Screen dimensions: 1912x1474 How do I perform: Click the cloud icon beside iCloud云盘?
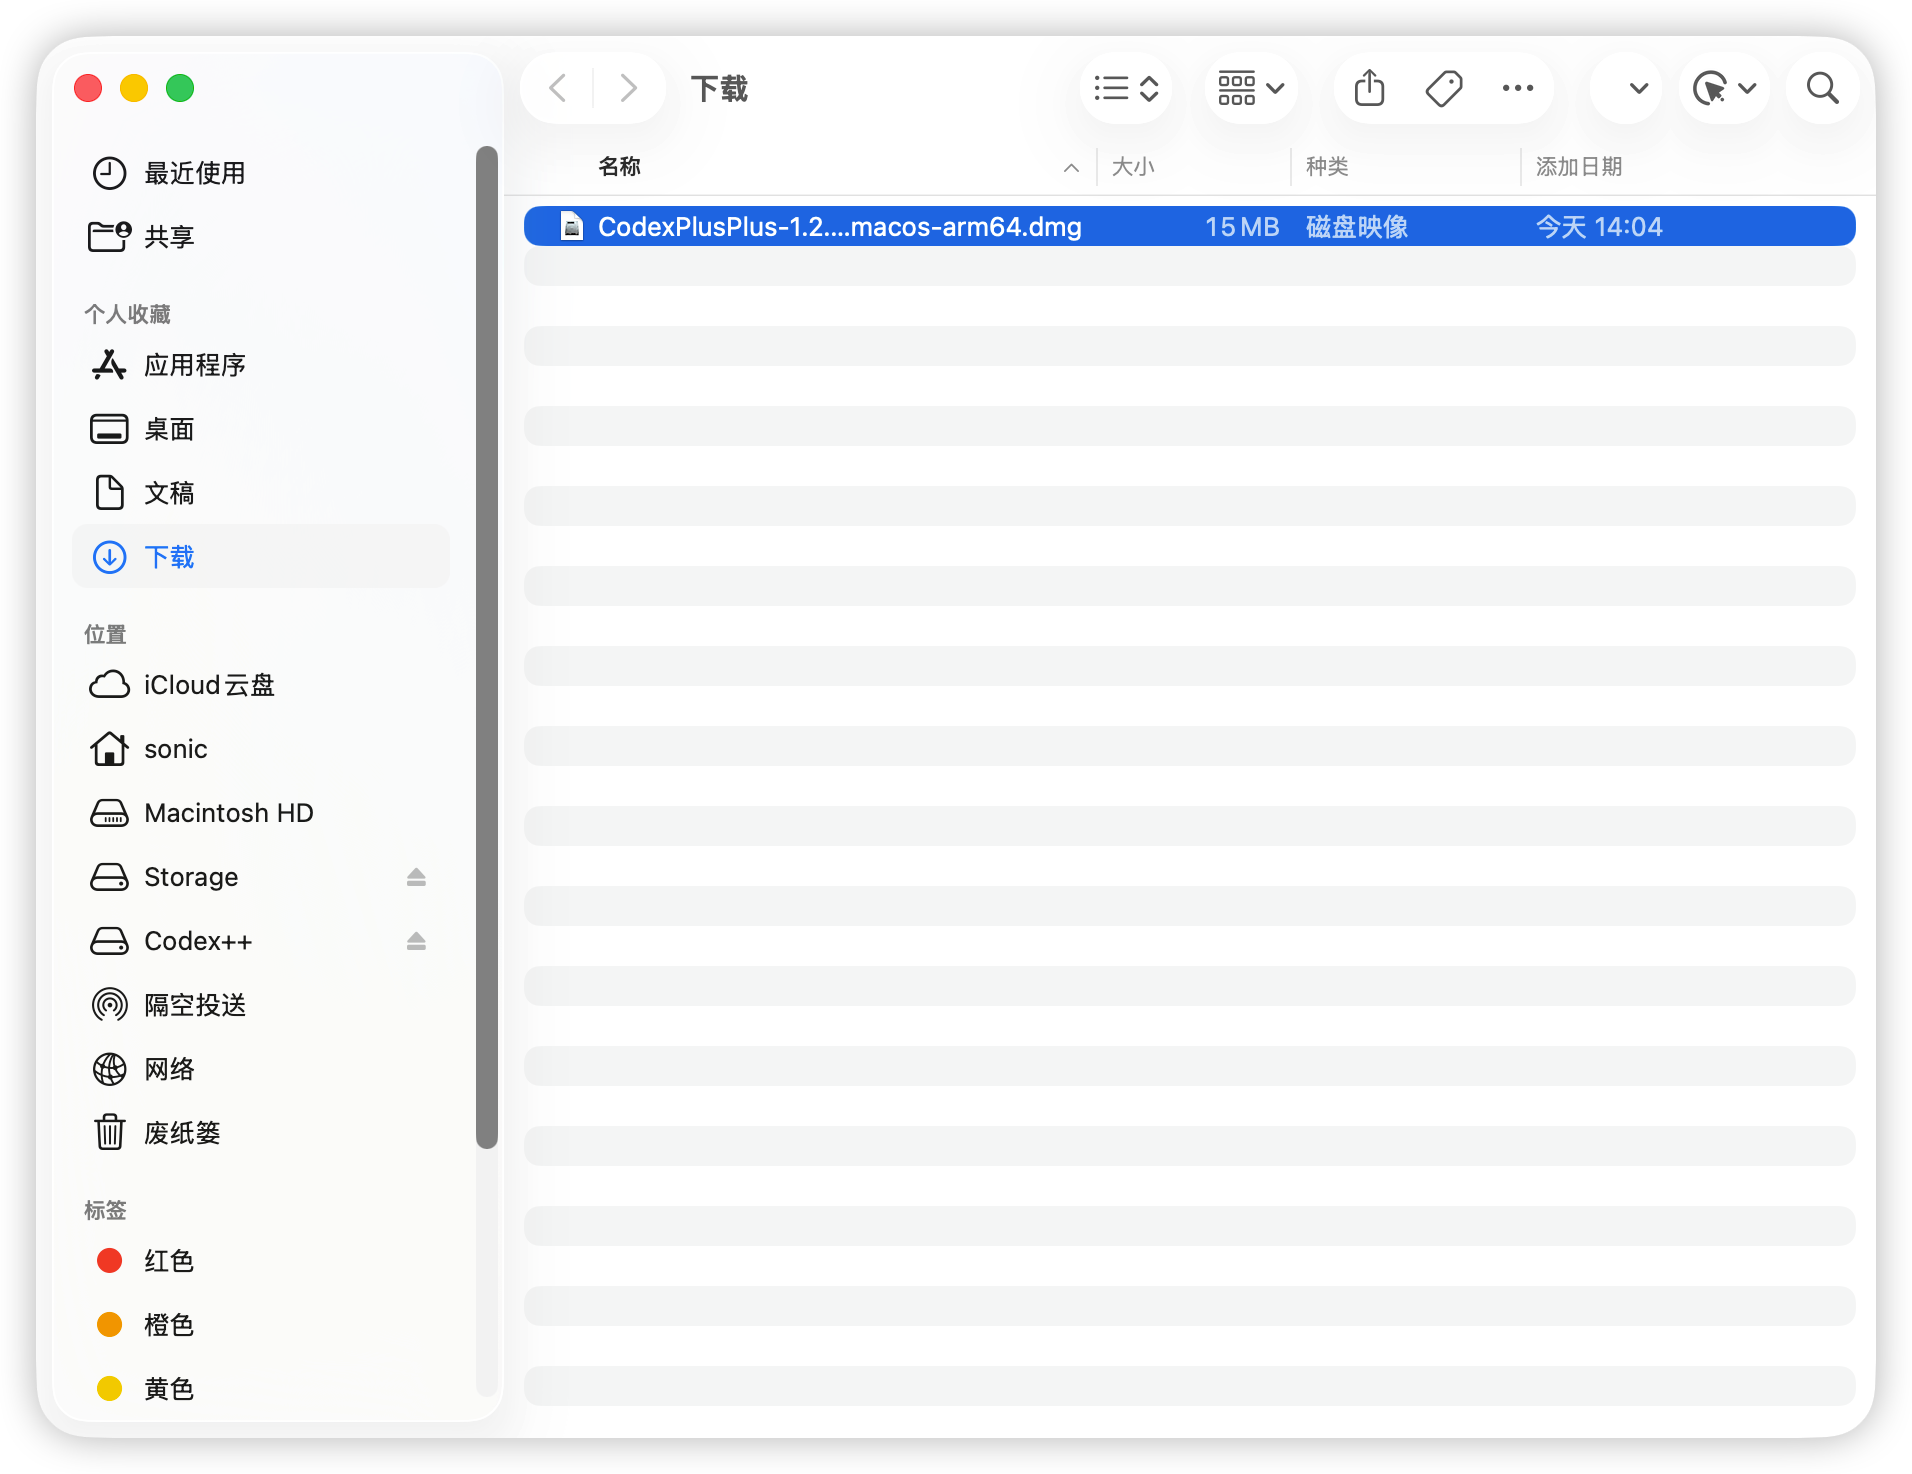(109, 685)
